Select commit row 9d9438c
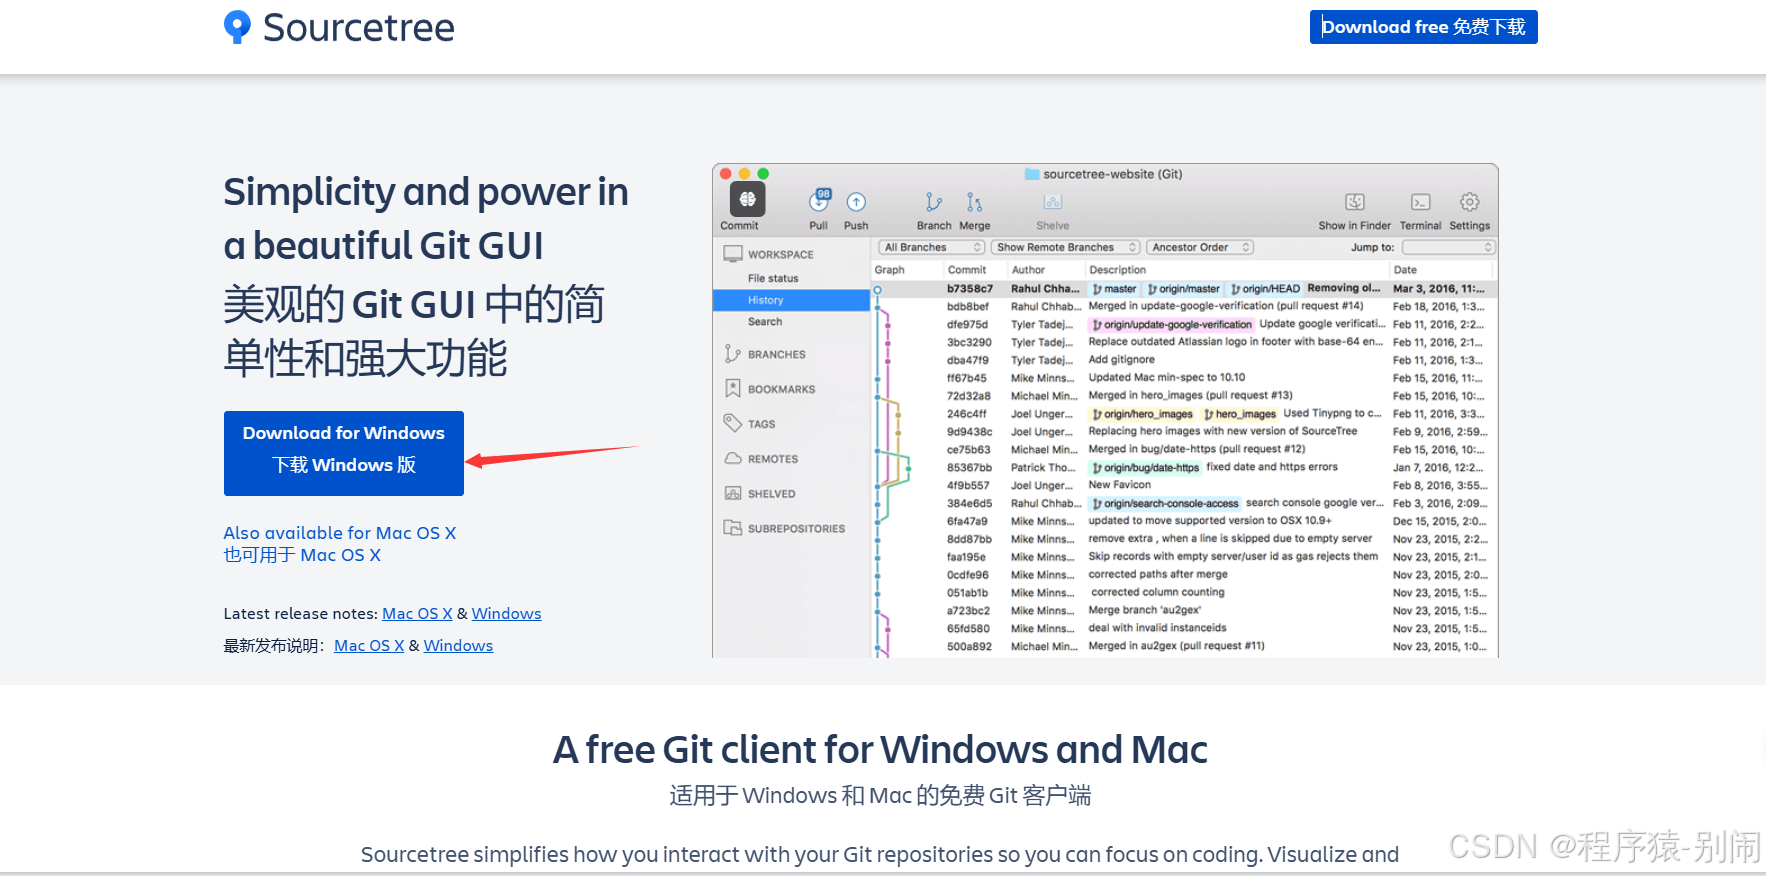Viewport: 1766px width, 876px height. (1184, 432)
